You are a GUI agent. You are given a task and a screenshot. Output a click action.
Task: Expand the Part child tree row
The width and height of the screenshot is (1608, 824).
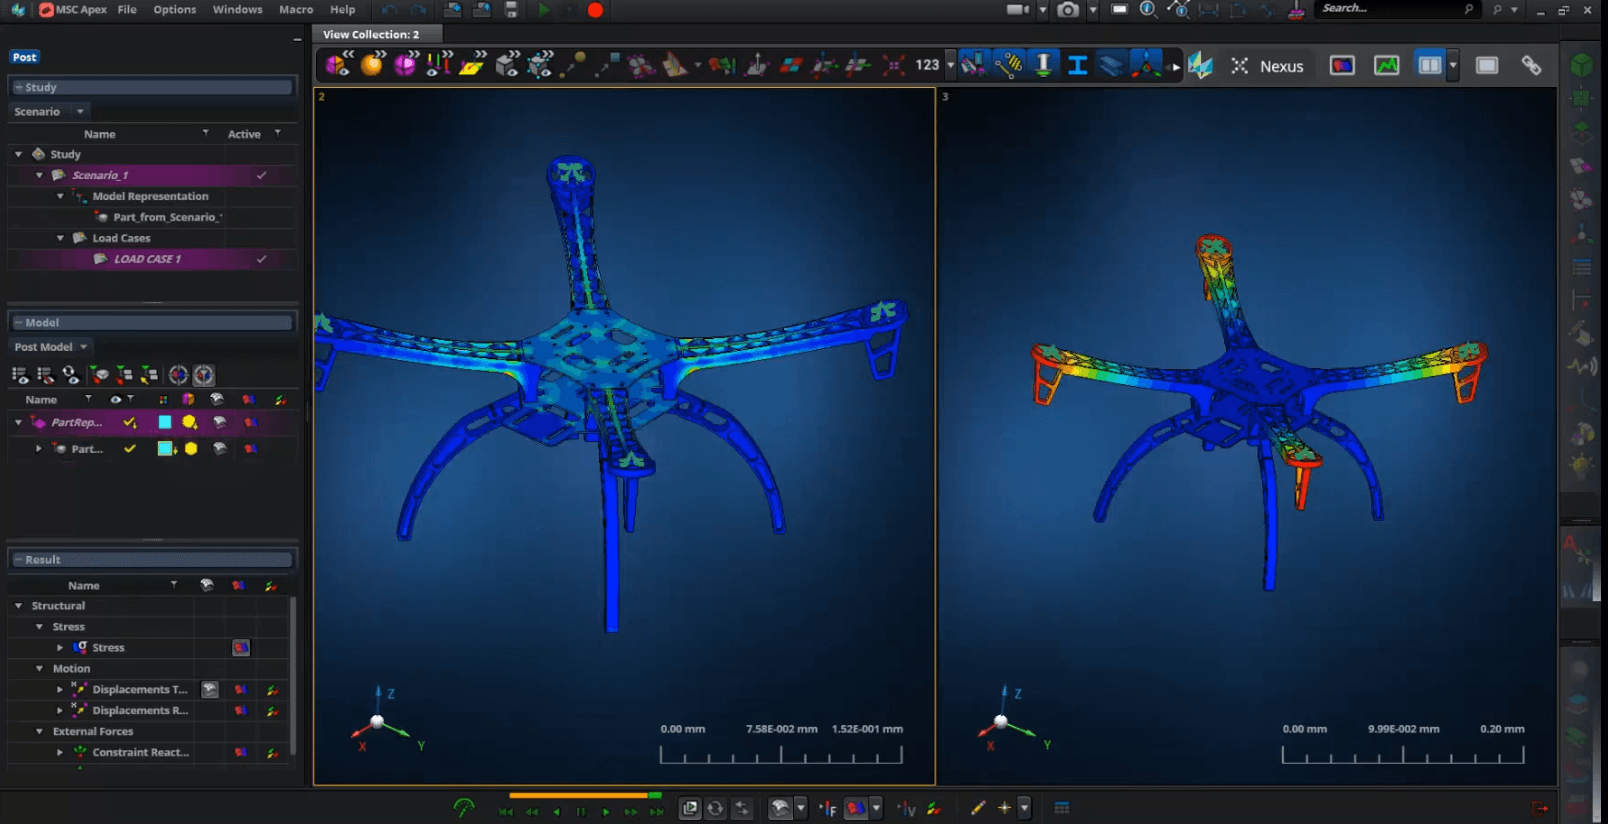pos(39,448)
